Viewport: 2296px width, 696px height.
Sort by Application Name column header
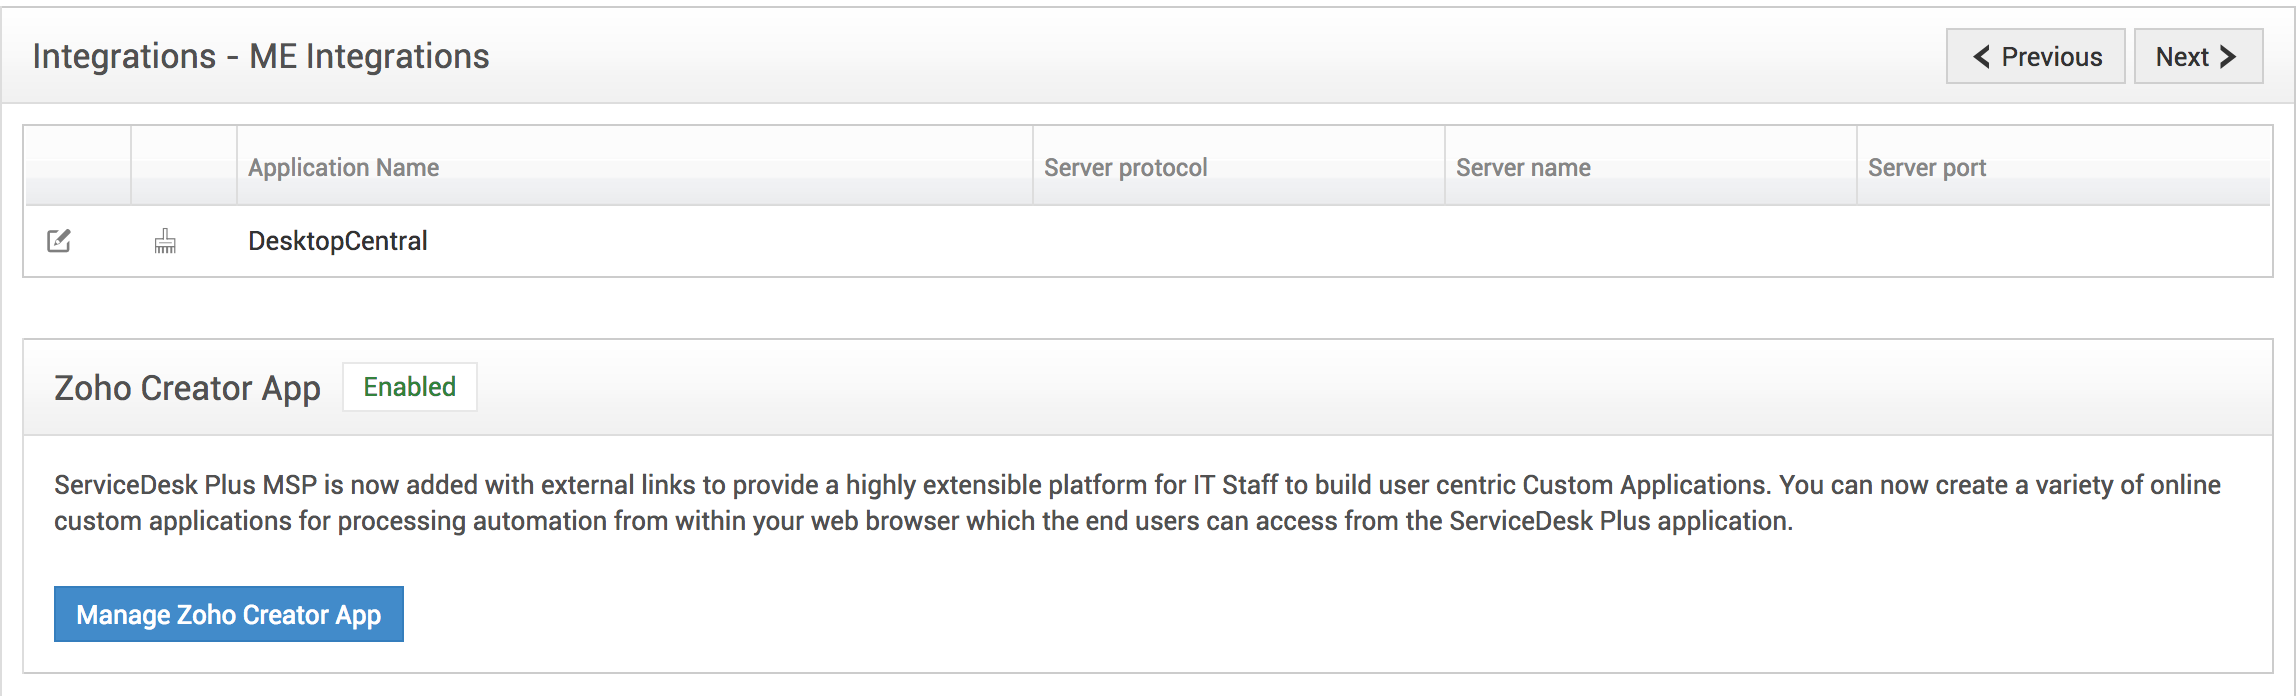point(343,167)
